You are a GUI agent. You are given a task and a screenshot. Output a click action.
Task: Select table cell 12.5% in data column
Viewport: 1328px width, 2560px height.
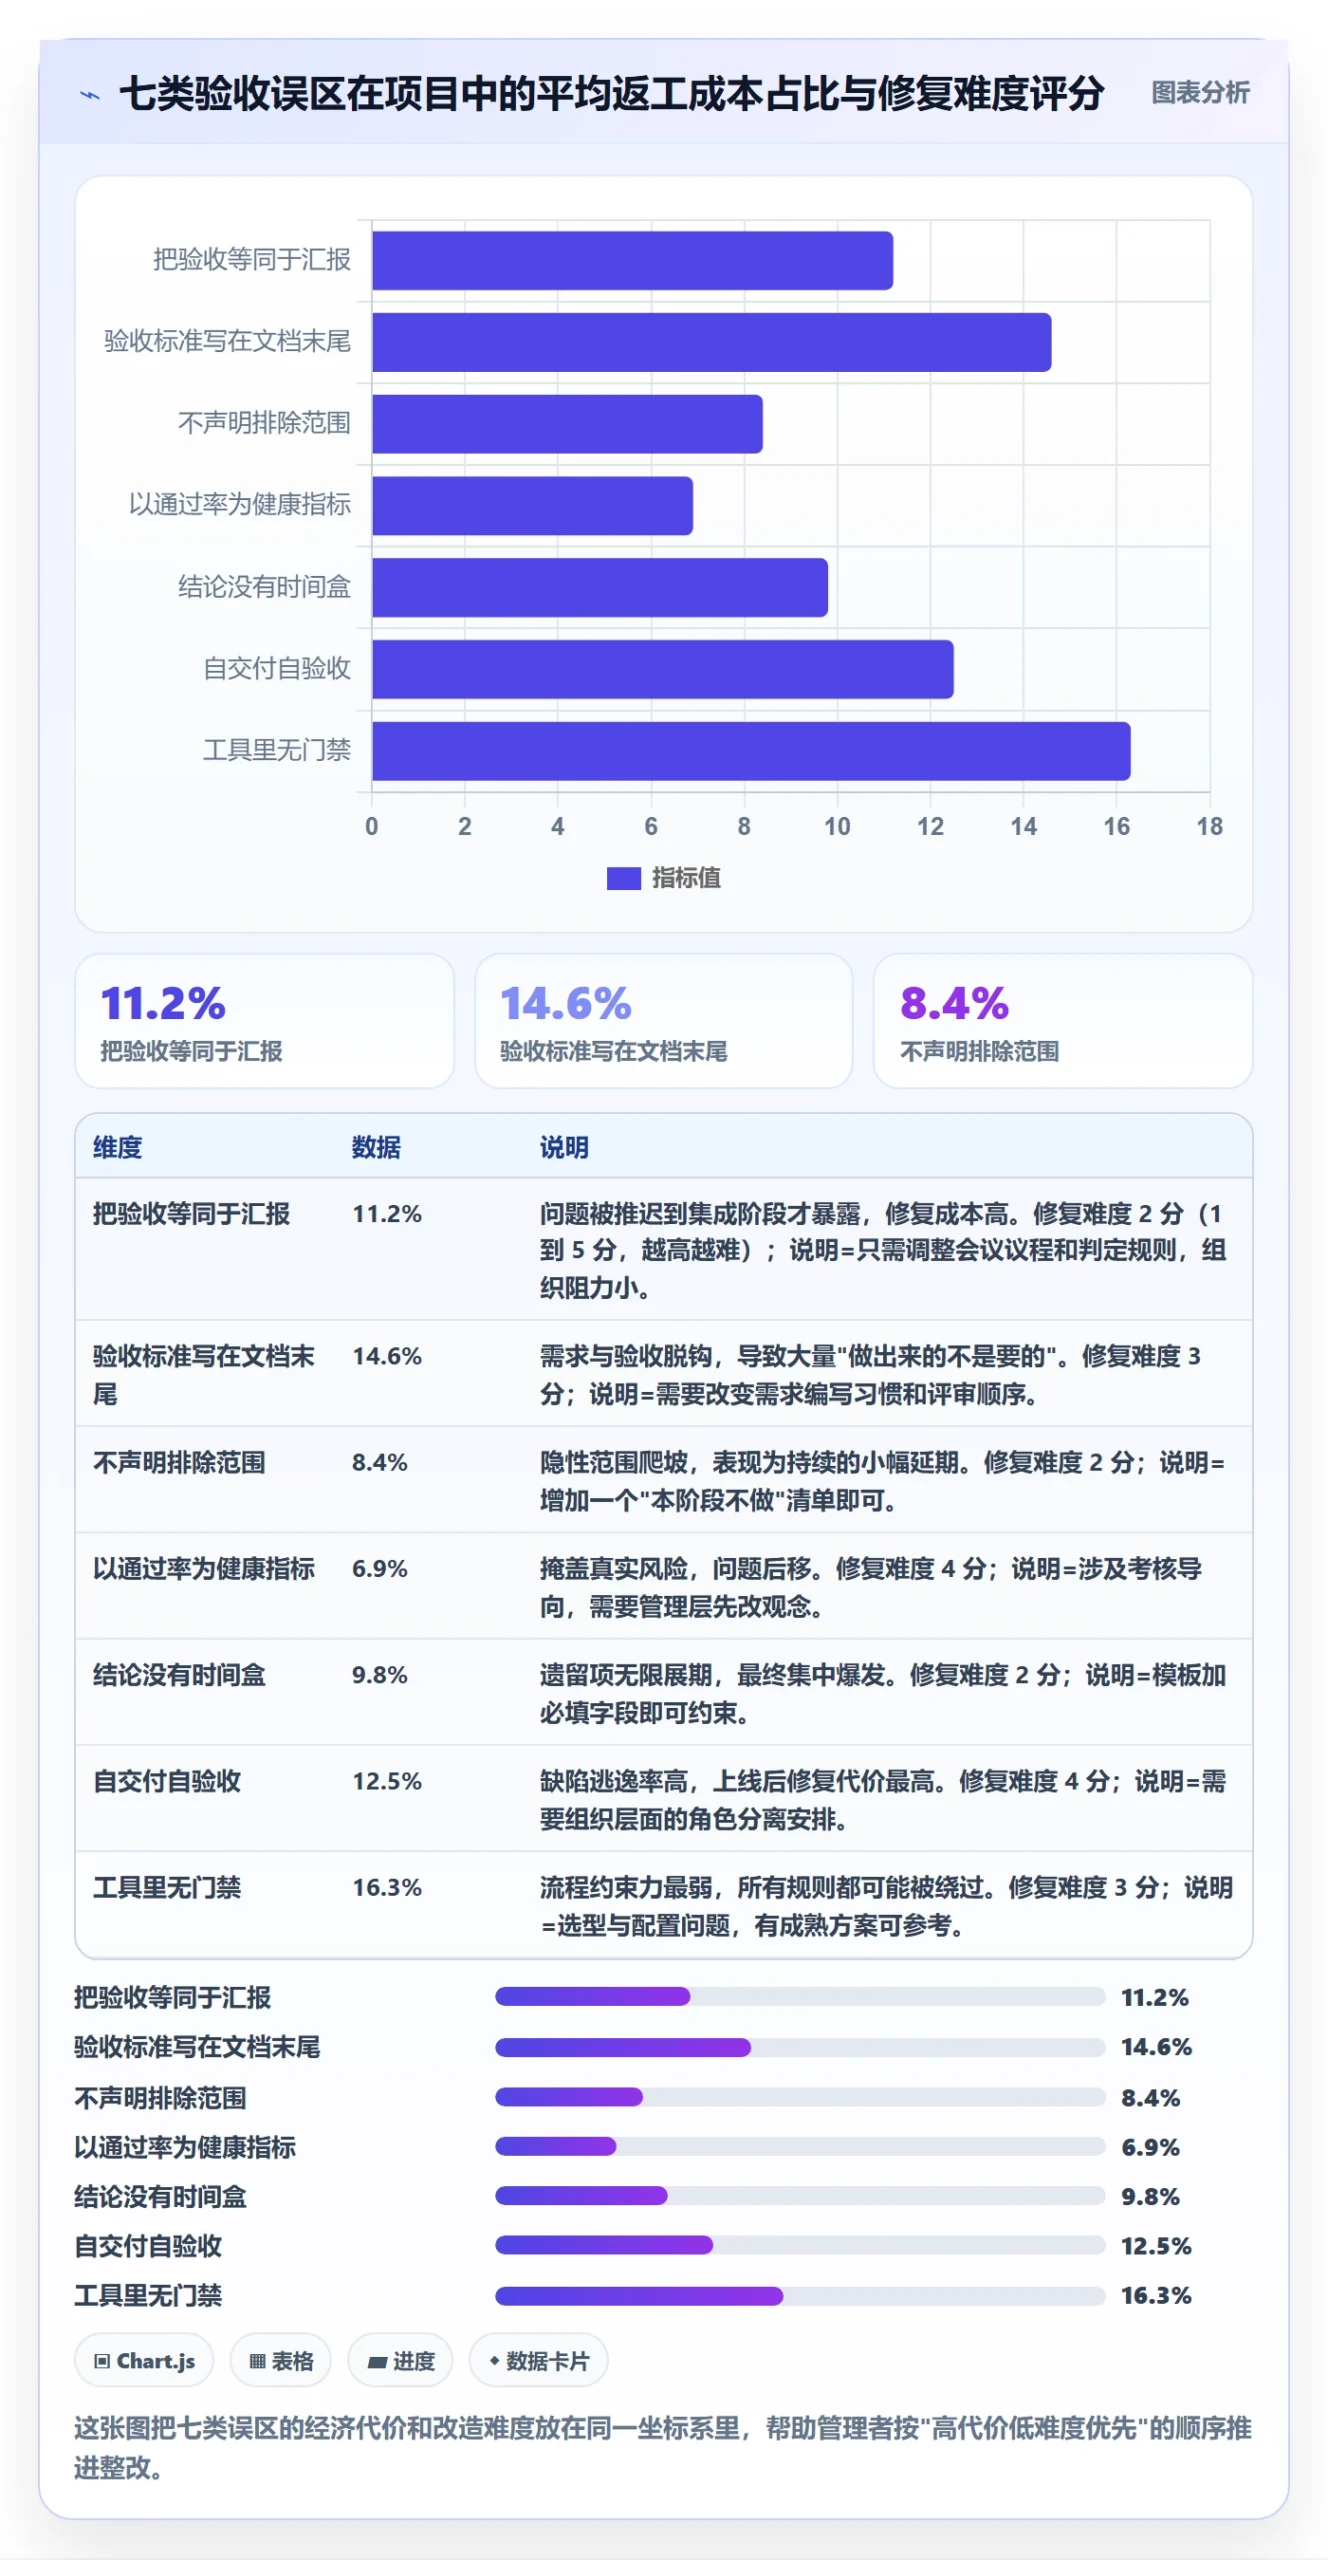point(387,1781)
